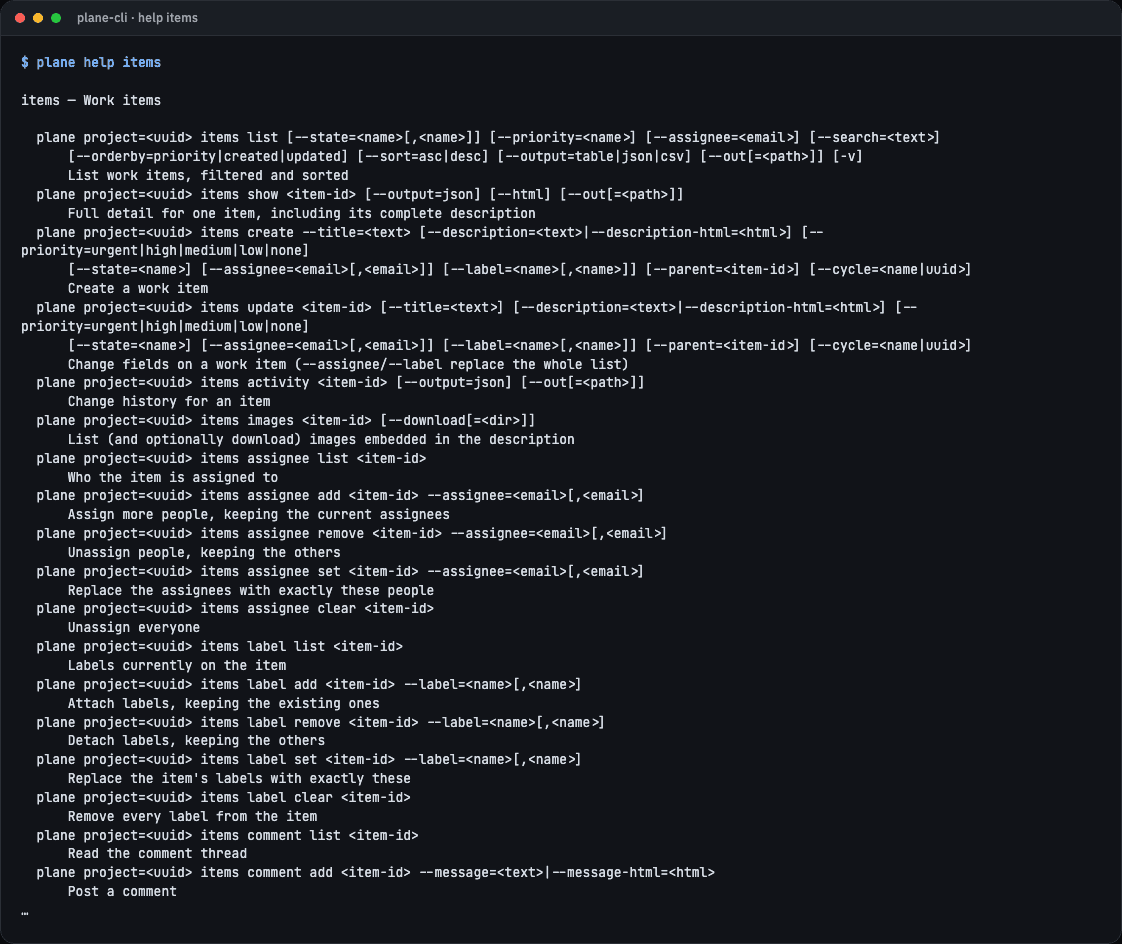This screenshot has height=944, width=1122.
Task: Click the 'items label clear <item-id>' line
Action: (x=223, y=797)
